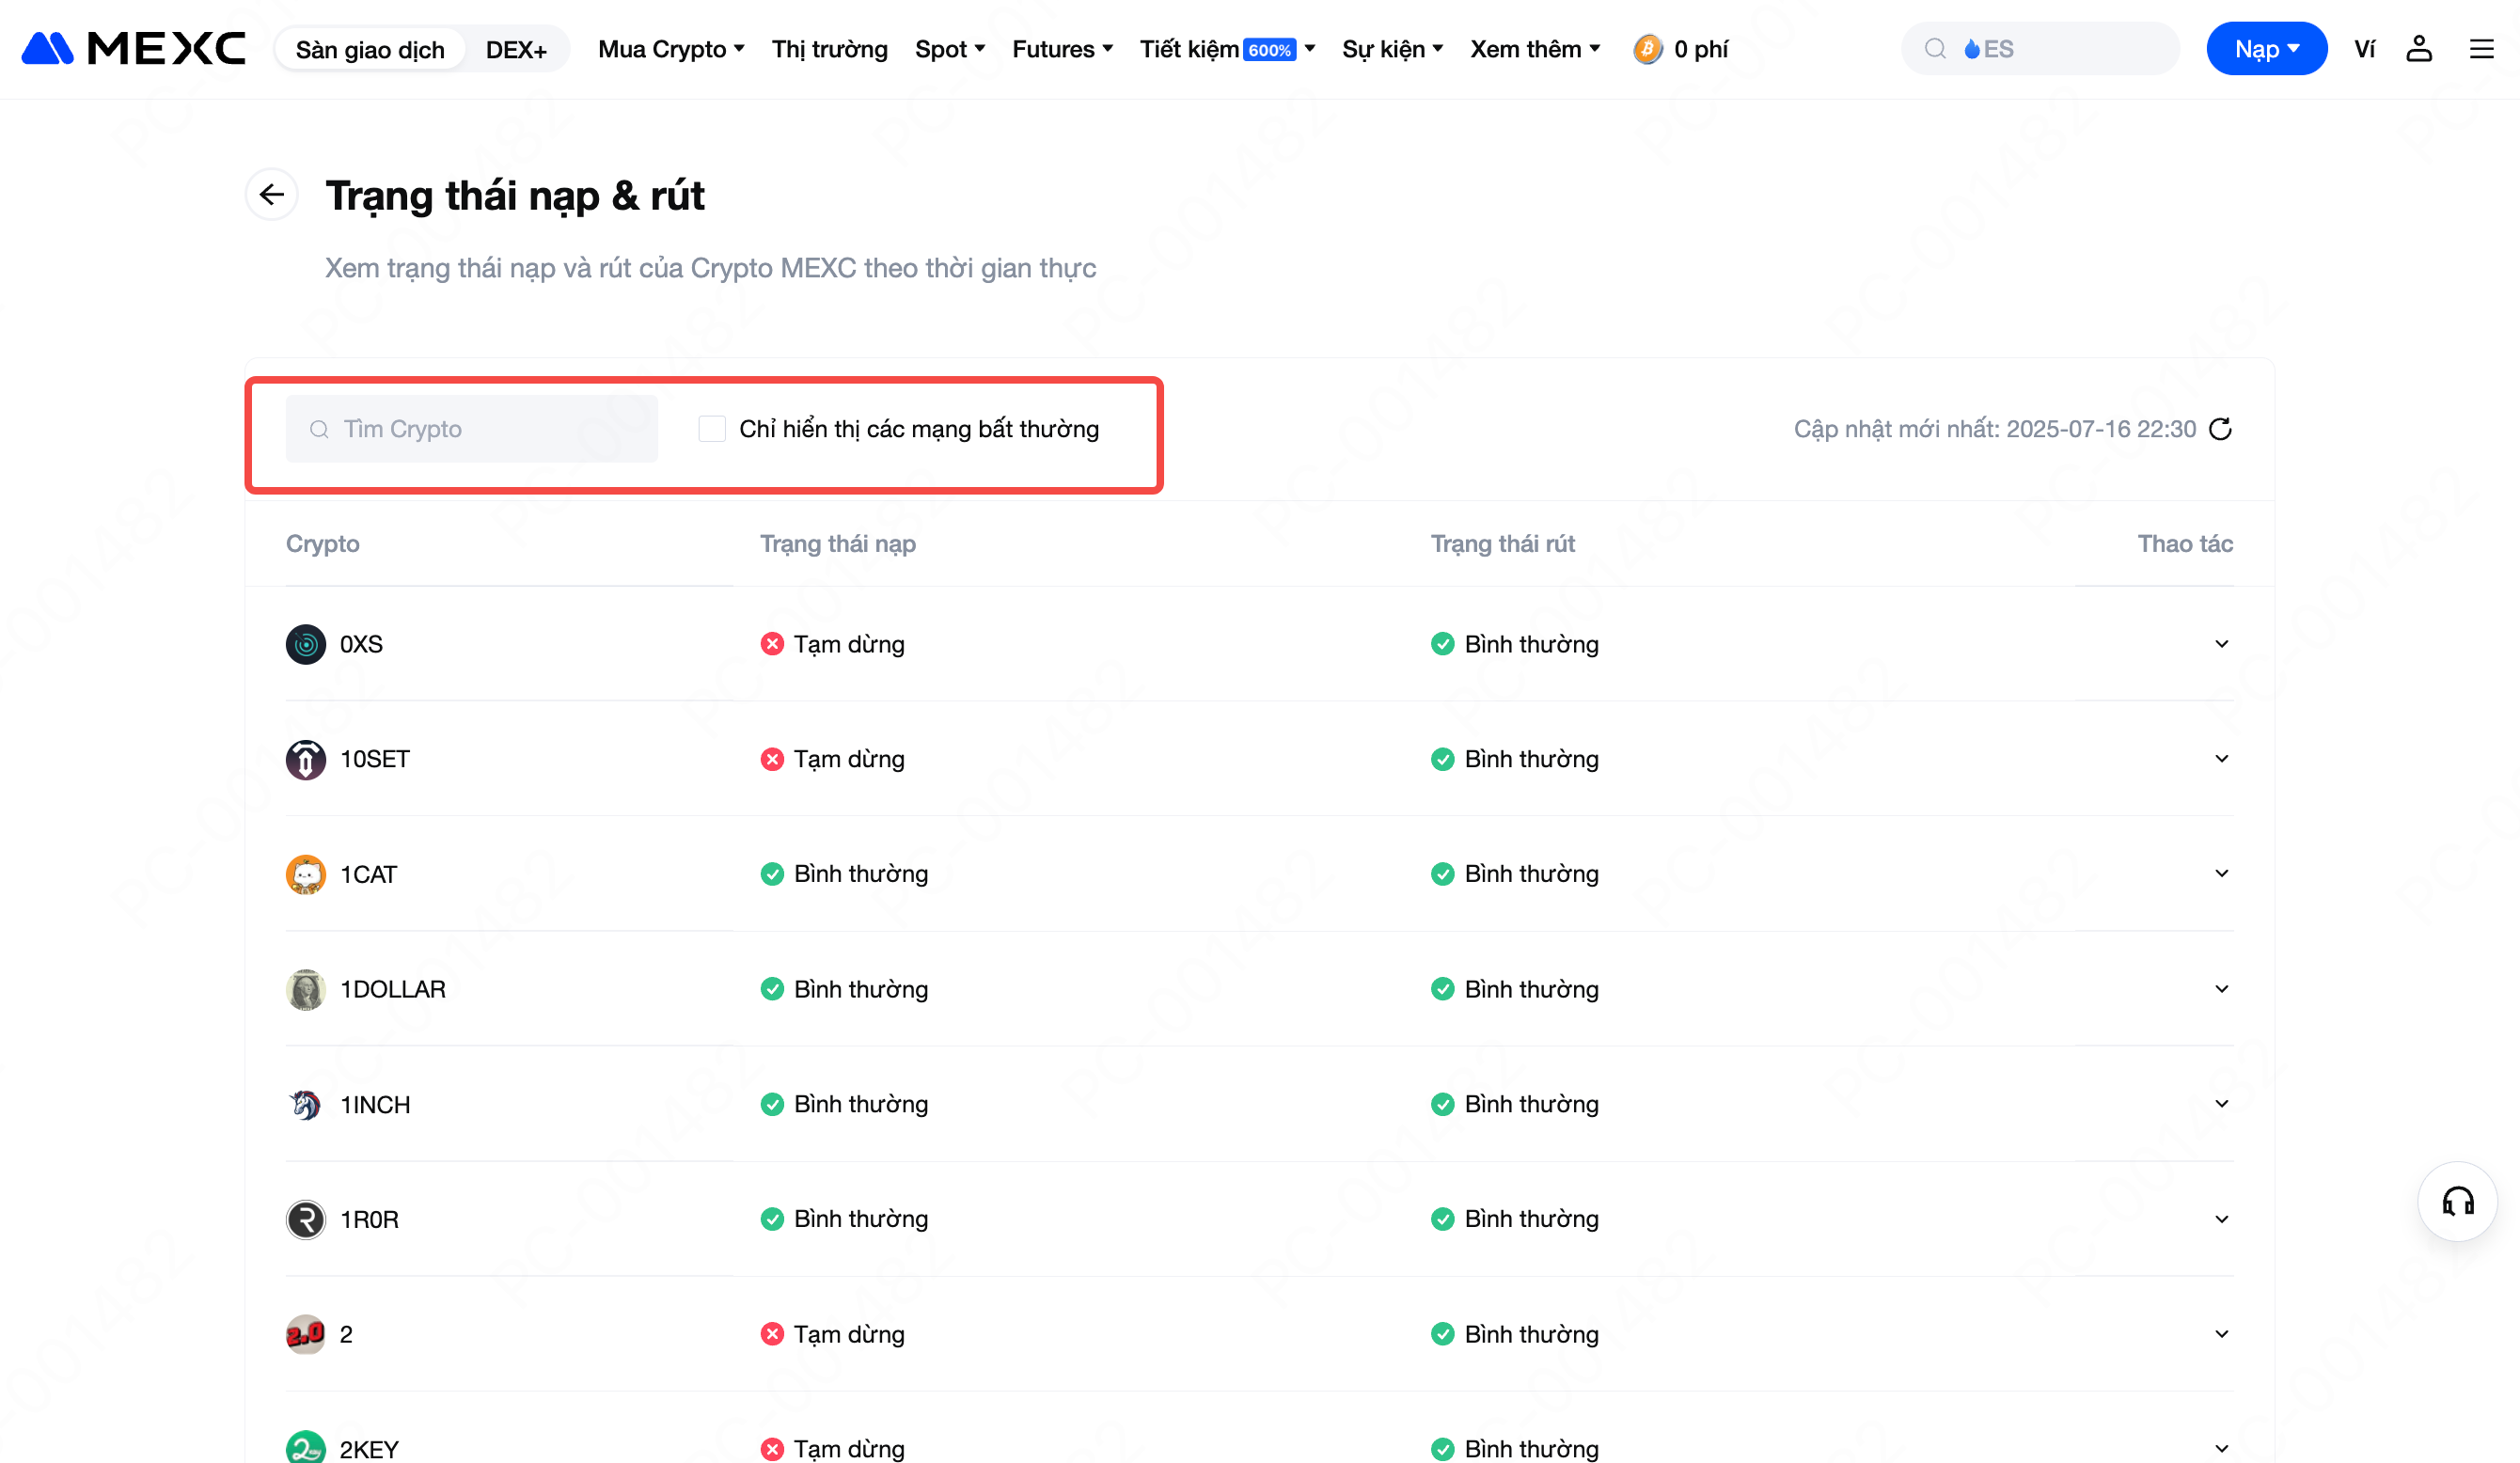Open the Ví link

(x=2364, y=49)
